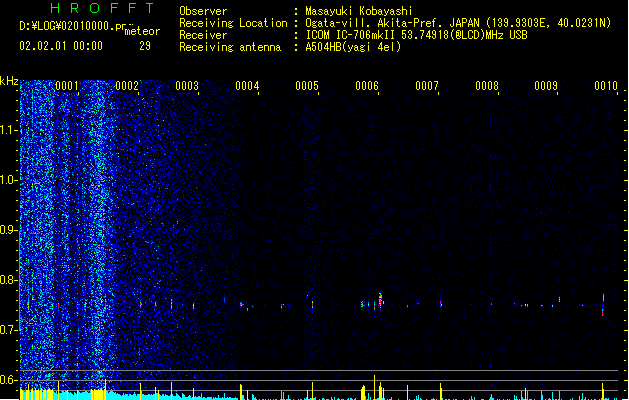Viewport: 629px width, 400px height.
Task: Click the kHz axis unit label
Action: pos(9,81)
